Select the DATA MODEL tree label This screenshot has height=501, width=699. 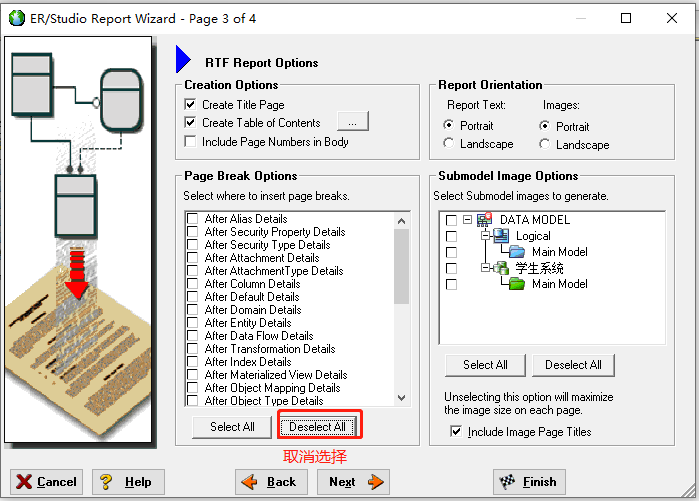535,220
